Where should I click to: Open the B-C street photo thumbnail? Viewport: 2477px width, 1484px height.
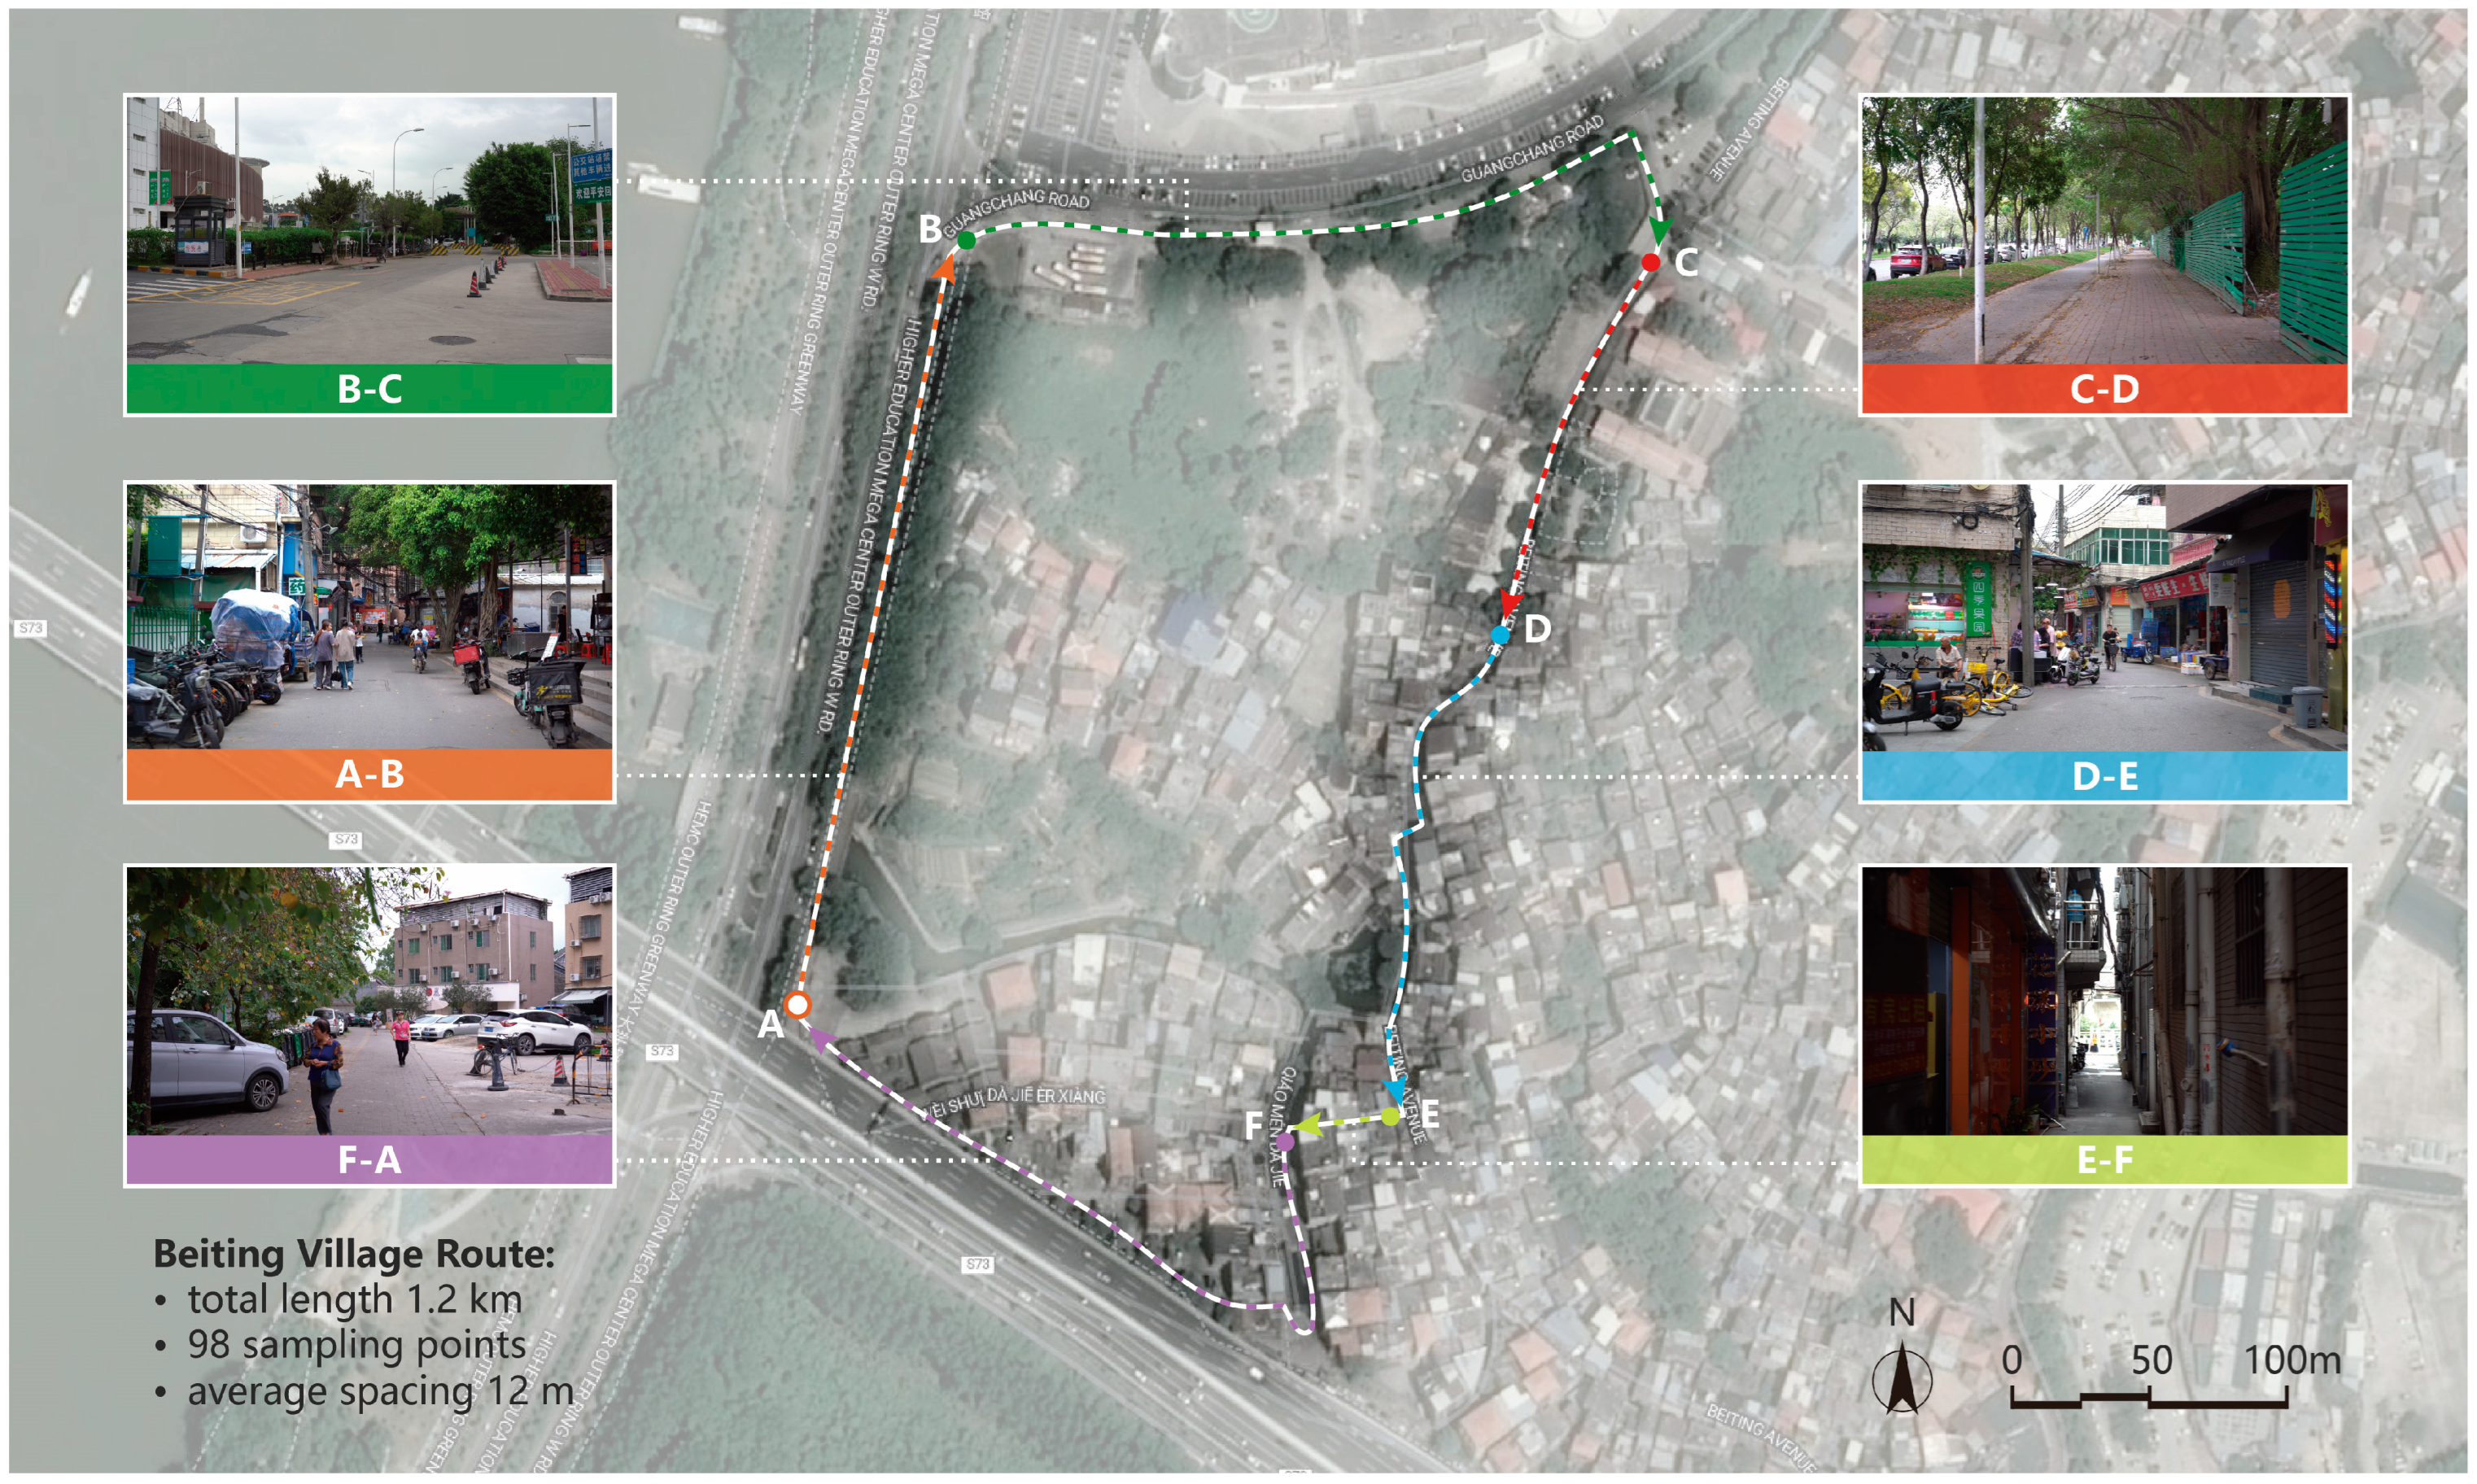(369, 230)
